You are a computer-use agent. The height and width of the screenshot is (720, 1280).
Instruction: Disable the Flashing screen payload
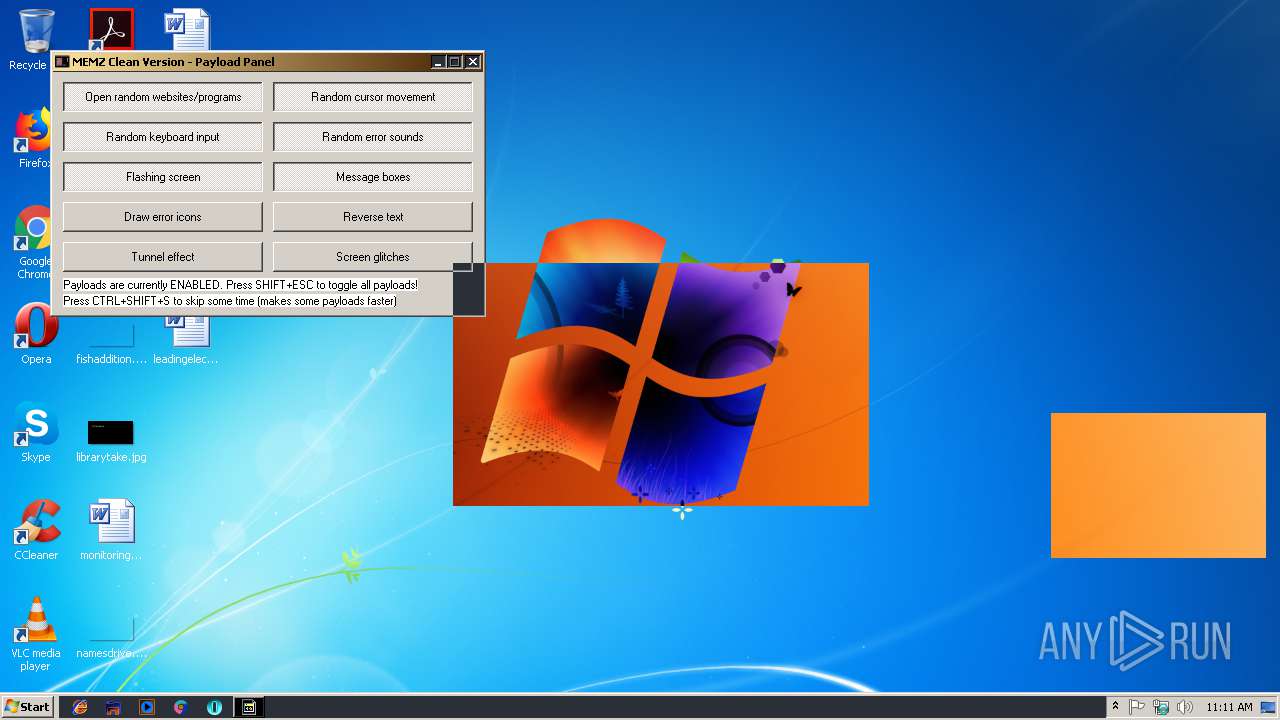(x=163, y=177)
